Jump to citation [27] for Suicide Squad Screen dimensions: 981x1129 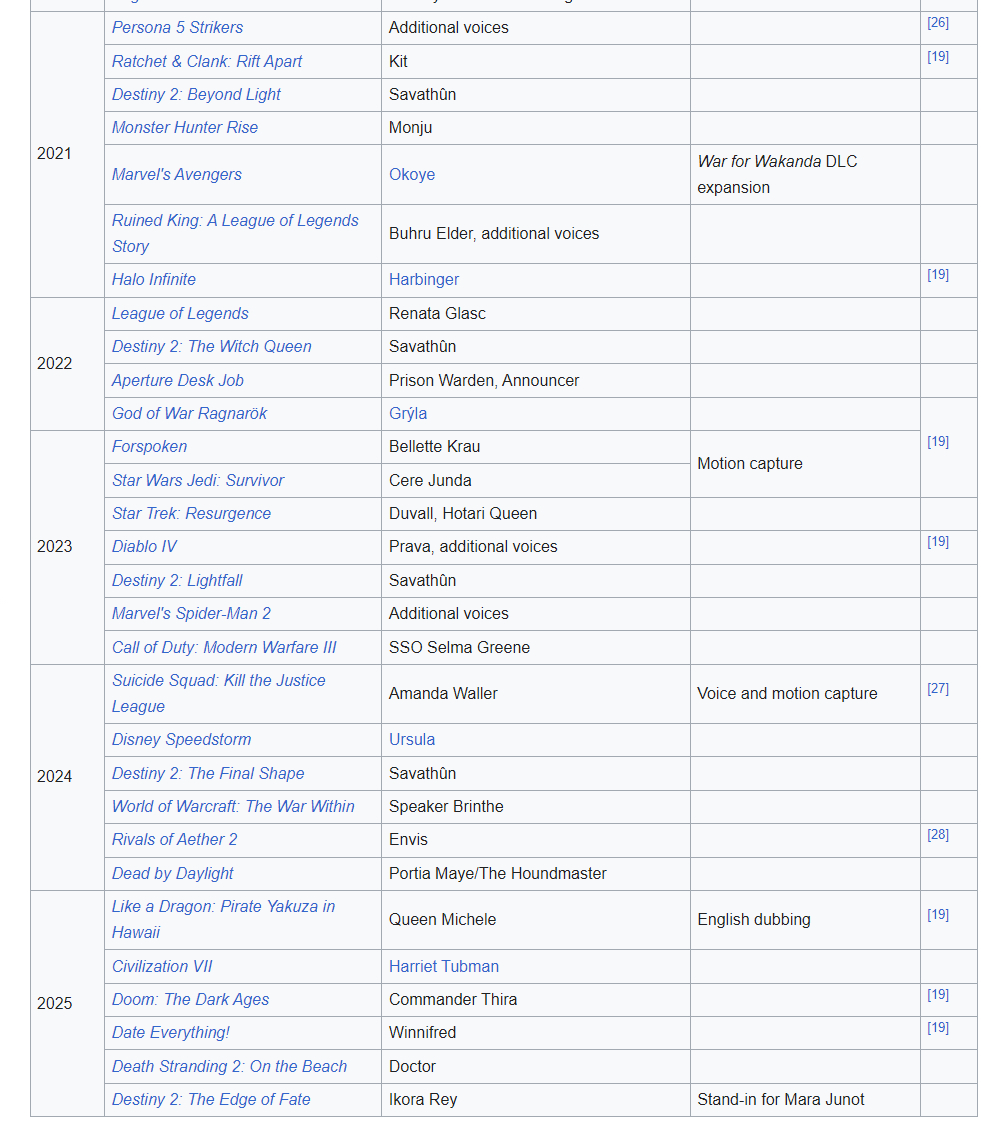pos(938,688)
